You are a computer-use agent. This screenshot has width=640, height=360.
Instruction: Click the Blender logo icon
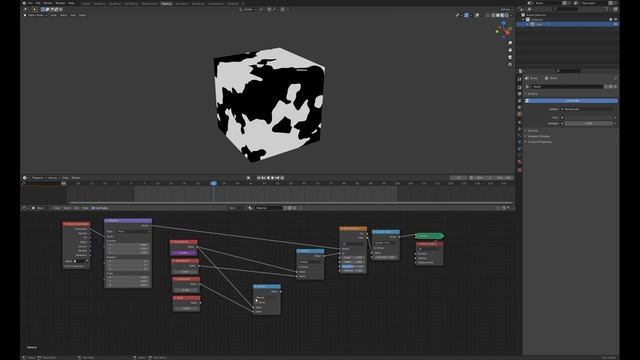pos(24,3)
